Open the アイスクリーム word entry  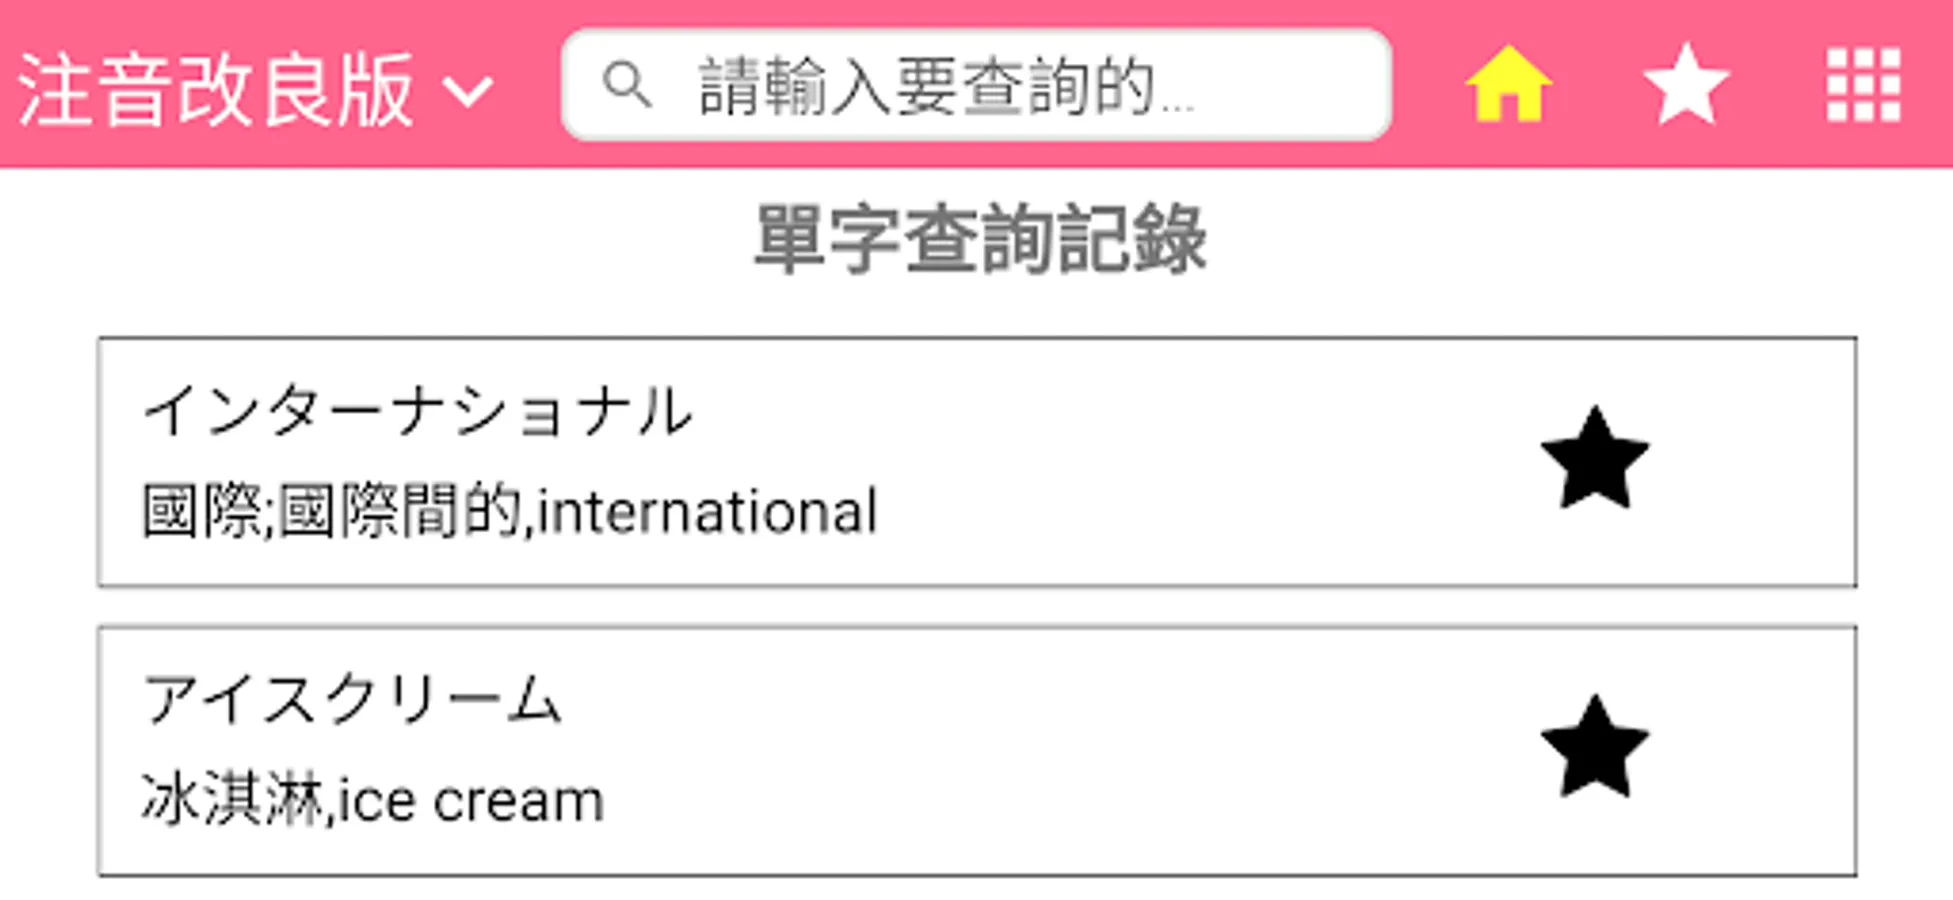352,699
